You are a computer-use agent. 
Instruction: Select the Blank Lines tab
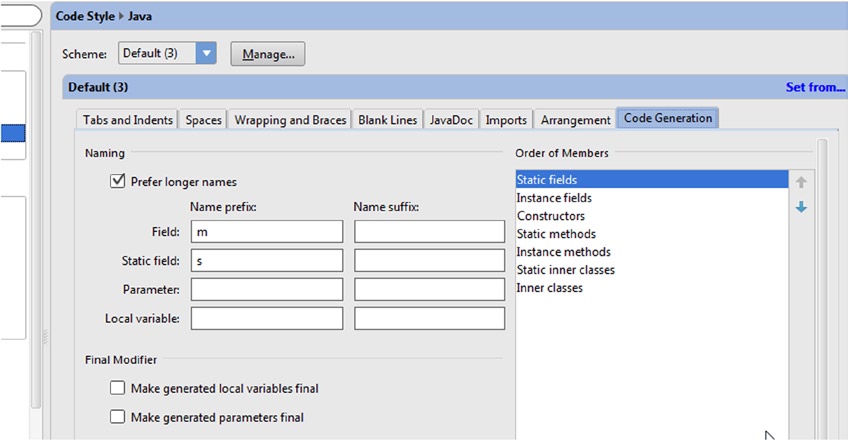click(387, 120)
